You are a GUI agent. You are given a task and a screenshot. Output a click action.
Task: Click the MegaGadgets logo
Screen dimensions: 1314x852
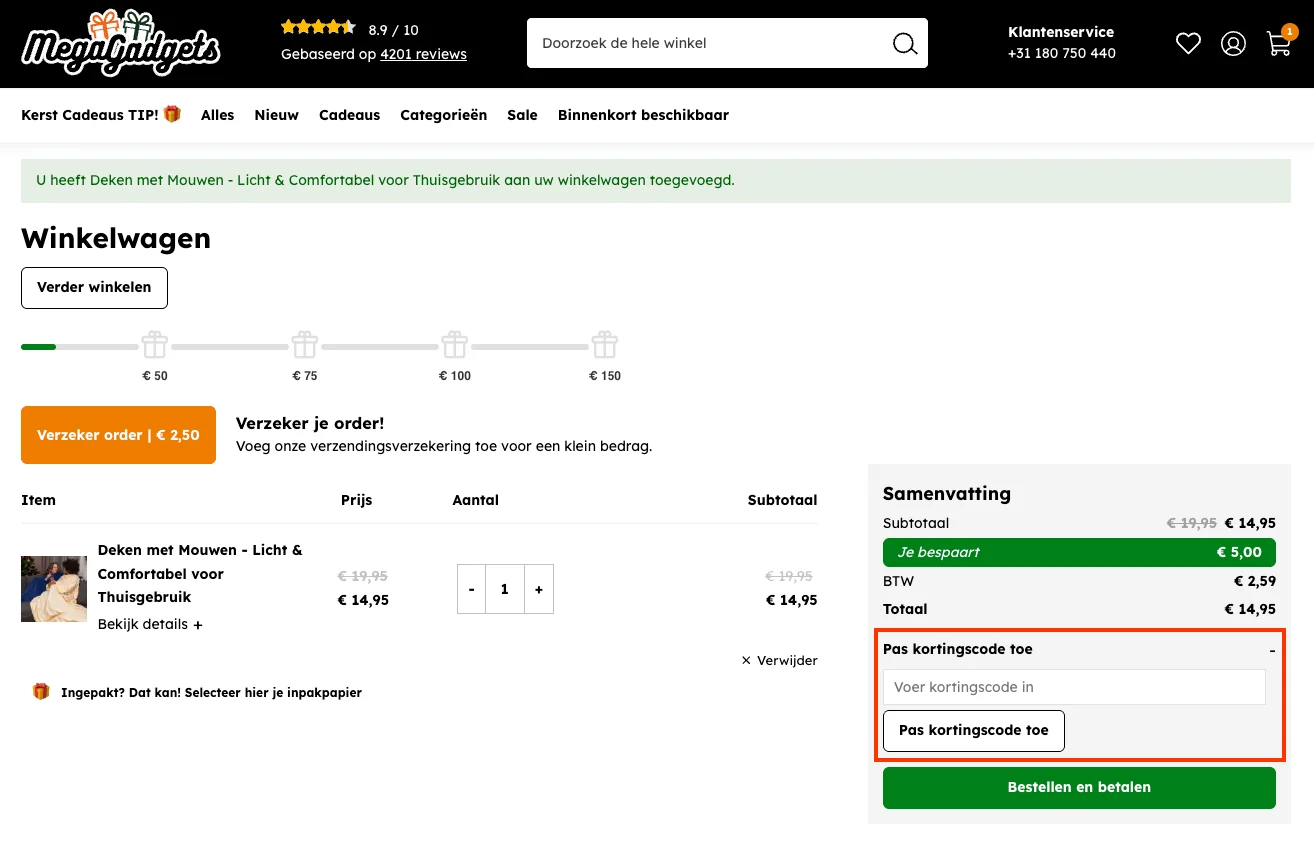coord(120,43)
